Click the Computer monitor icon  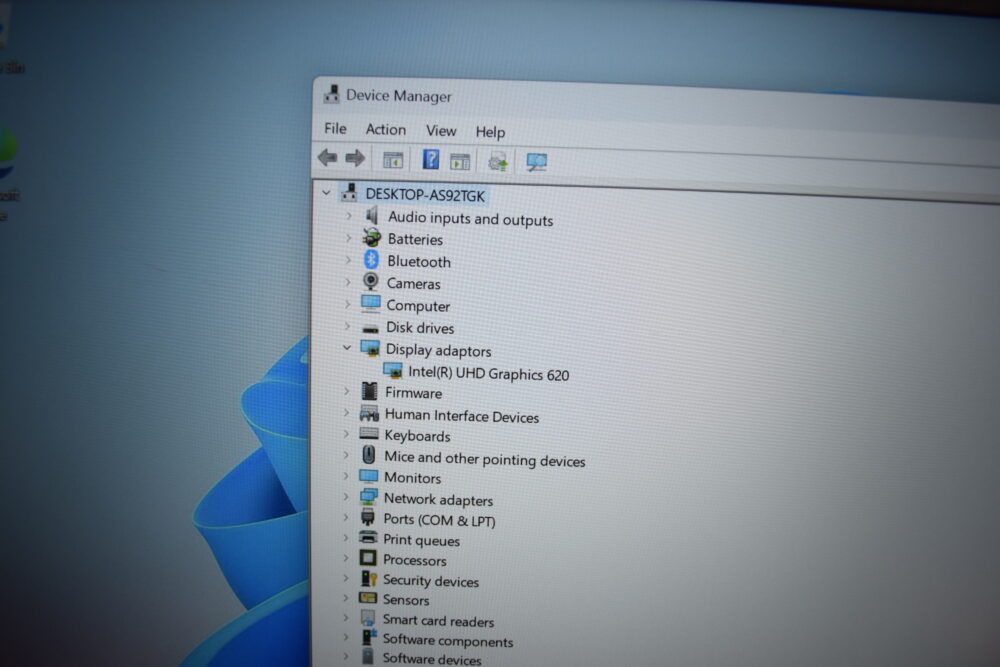pyautogui.click(x=371, y=304)
